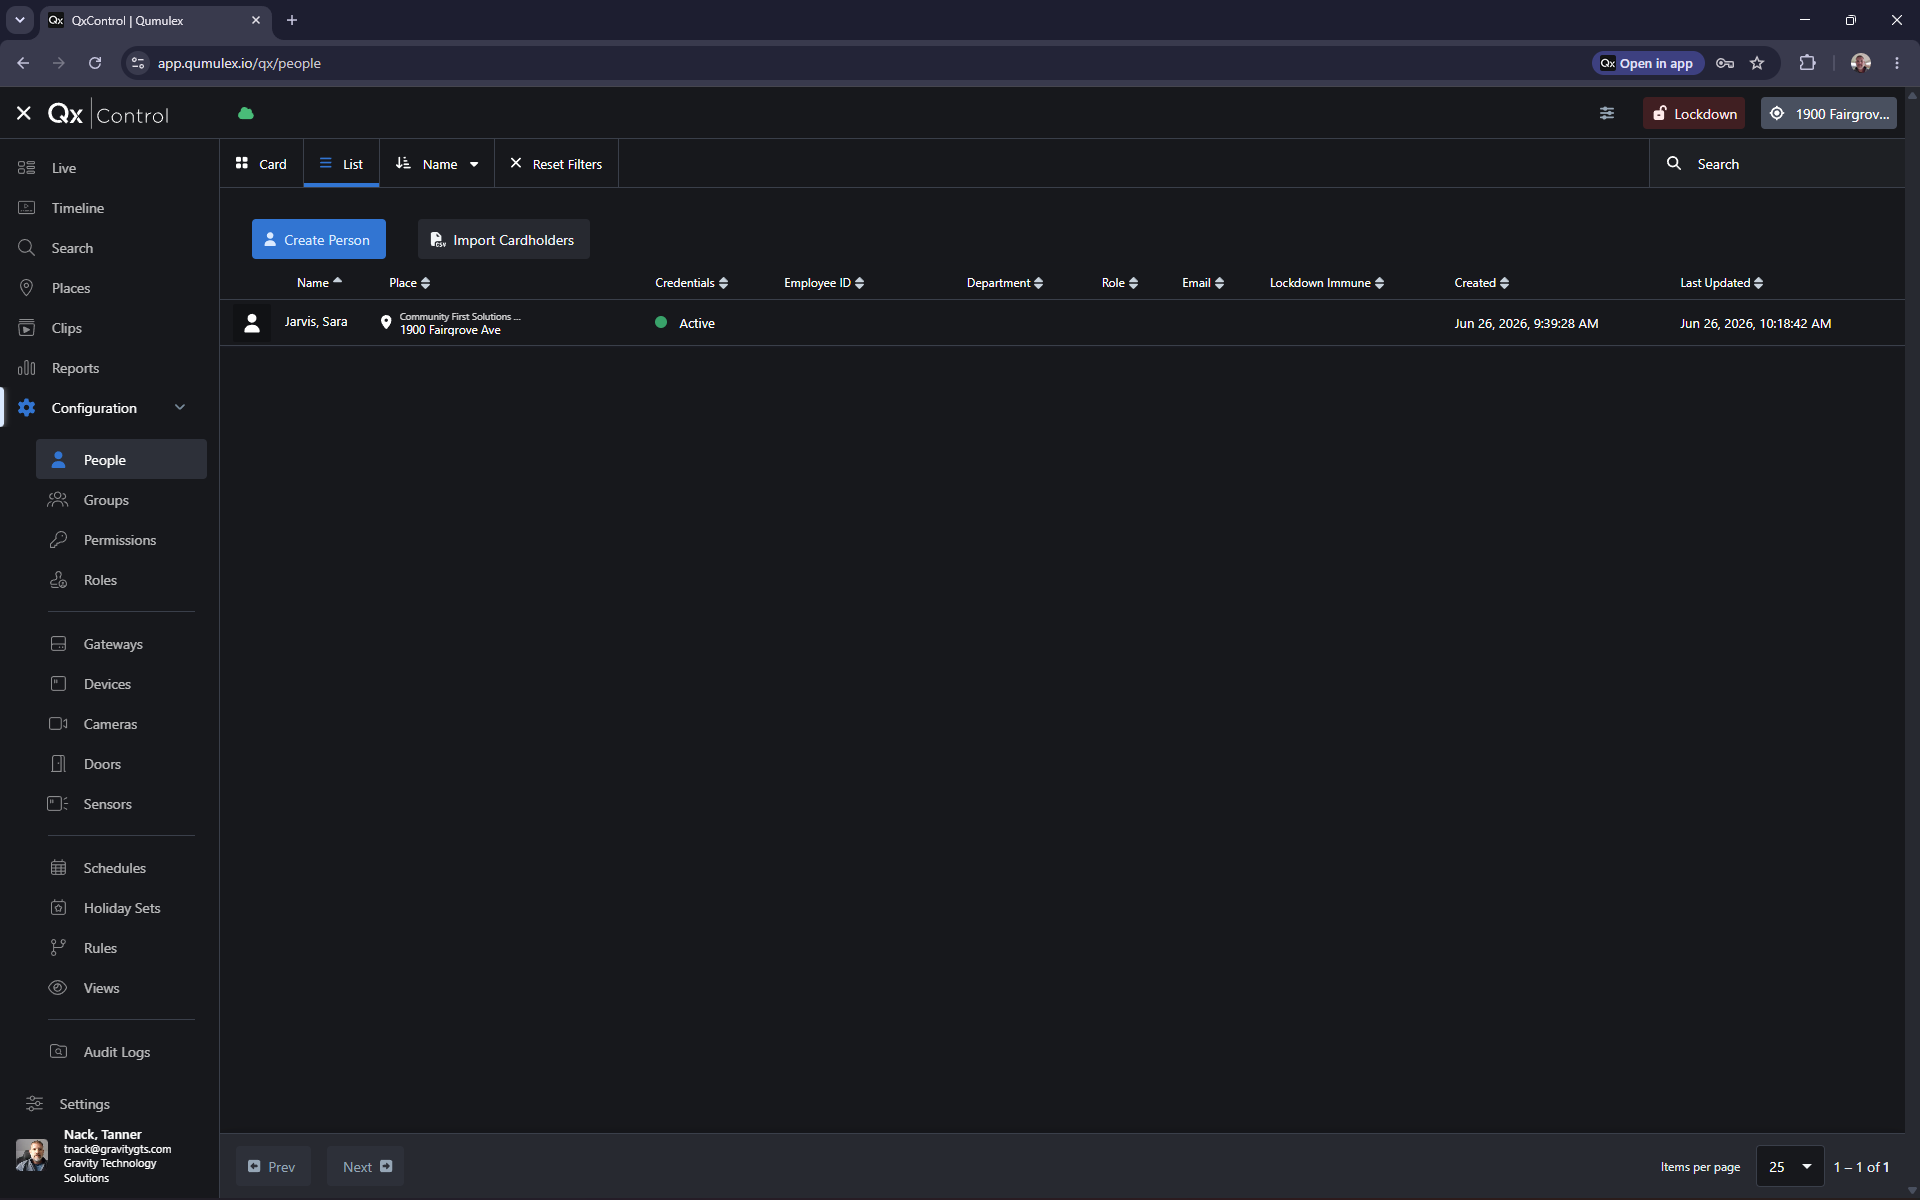
Task: Click Sara Jarvis person avatar icon
Action: pos(252,323)
